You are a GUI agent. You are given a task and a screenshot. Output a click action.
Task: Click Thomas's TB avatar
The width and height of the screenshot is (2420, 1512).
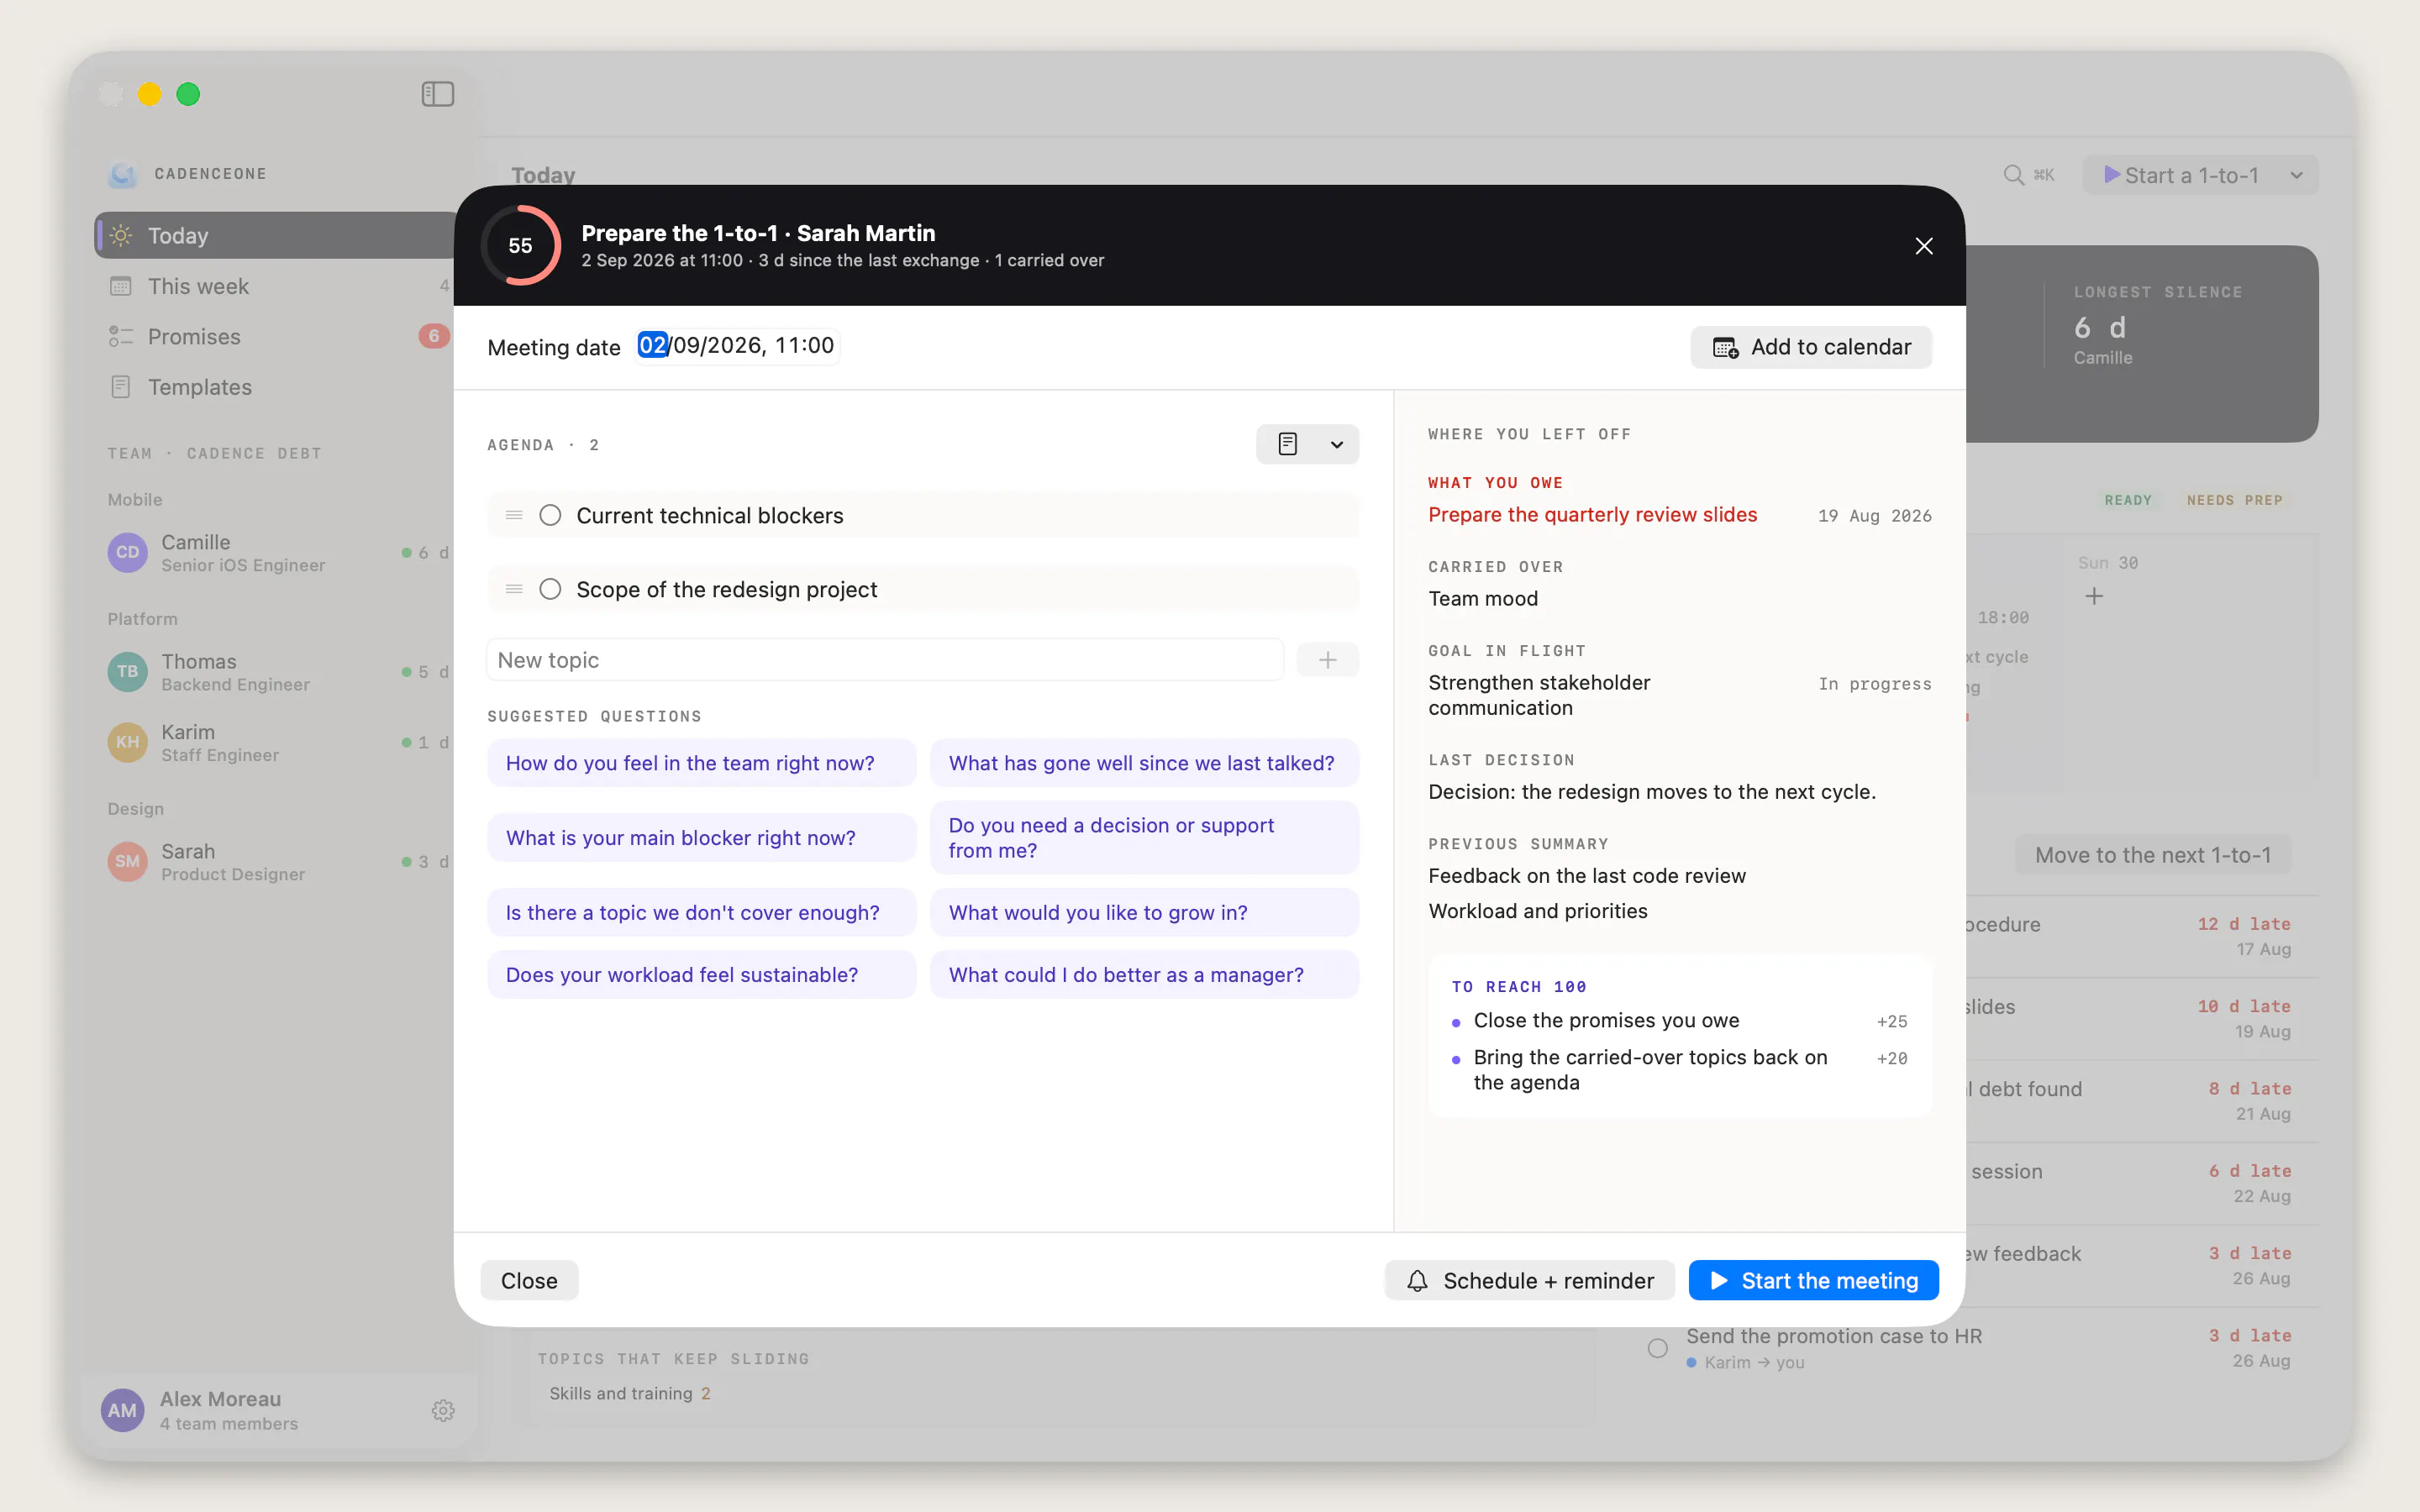pos(127,672)
